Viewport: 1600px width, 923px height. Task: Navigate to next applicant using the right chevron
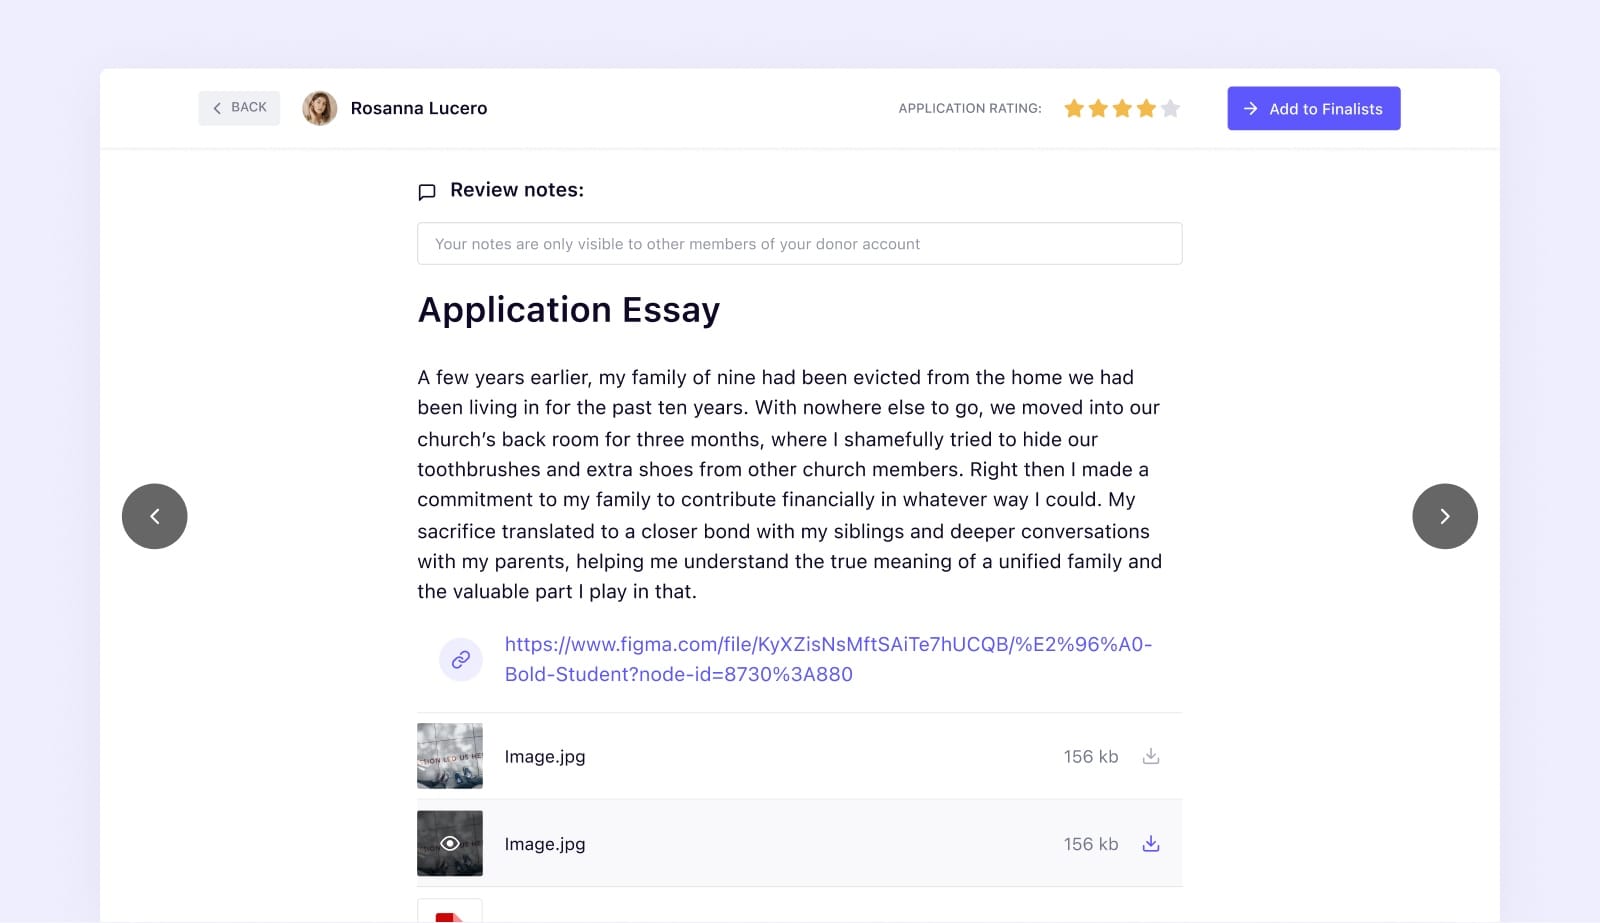pyautogui.click(x=1445, y=516)
